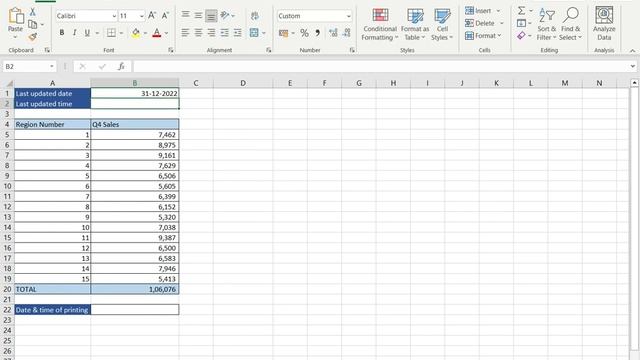The image size is (640, 360).
Task: Click the Insert Function fx icon
Action: [121, 66]
